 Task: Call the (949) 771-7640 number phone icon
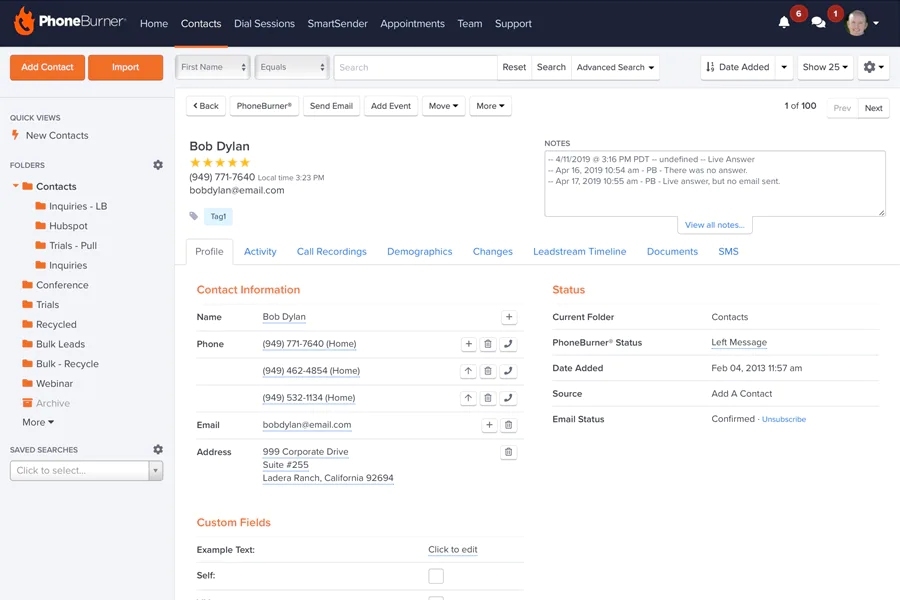[508, 344]
